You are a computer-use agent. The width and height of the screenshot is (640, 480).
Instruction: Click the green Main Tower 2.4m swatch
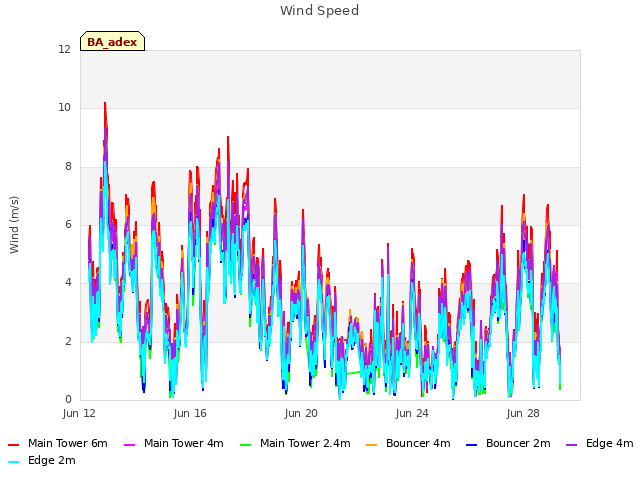245,444
